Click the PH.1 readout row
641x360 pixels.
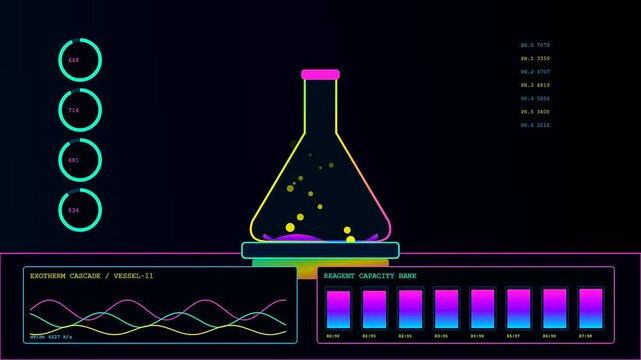pos(535,58)
